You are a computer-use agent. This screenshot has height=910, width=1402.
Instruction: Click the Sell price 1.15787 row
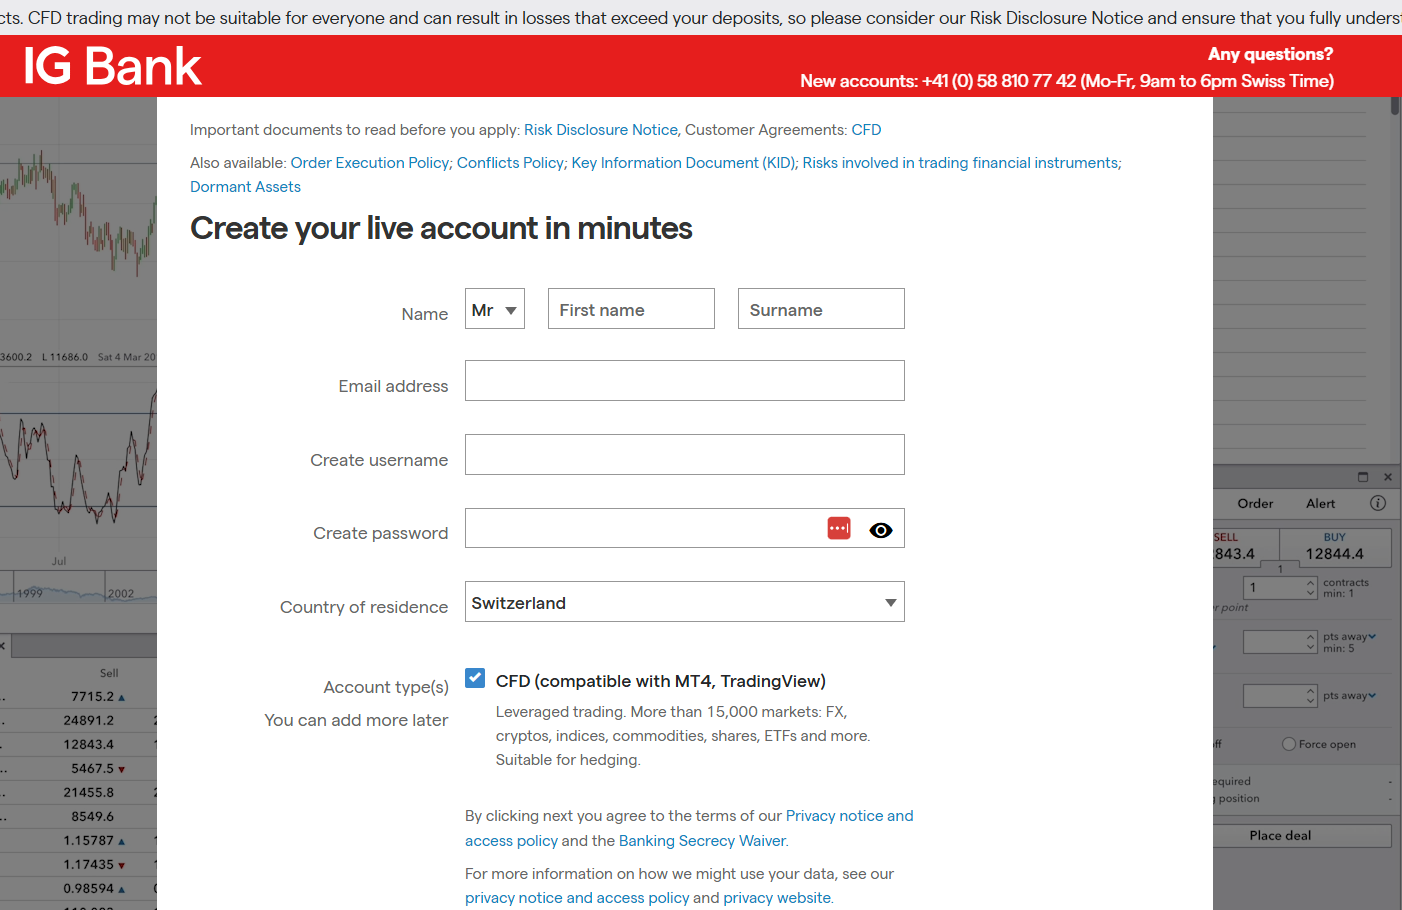(88, 841)
